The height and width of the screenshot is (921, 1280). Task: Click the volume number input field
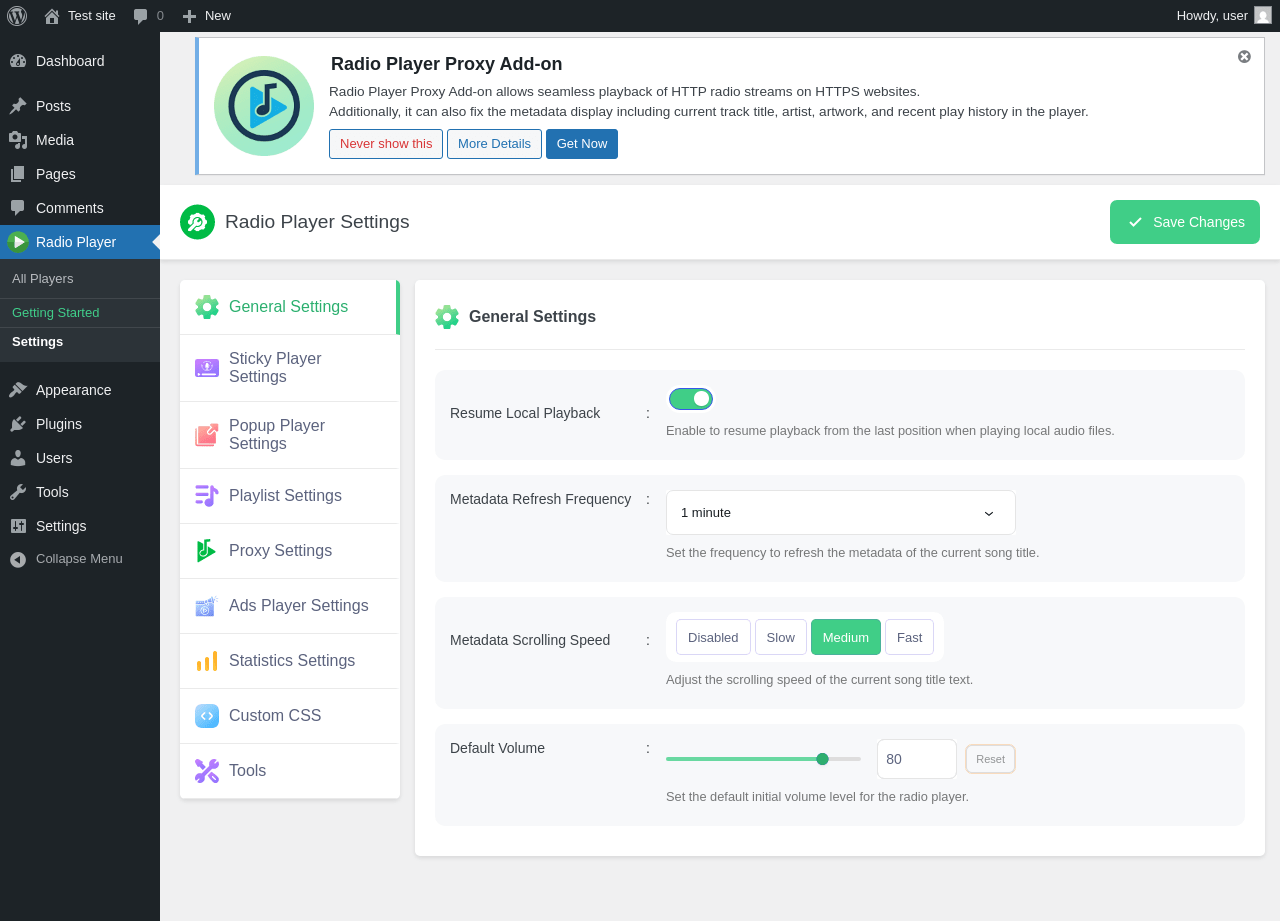pyautogui.click(x=916, y=759)
